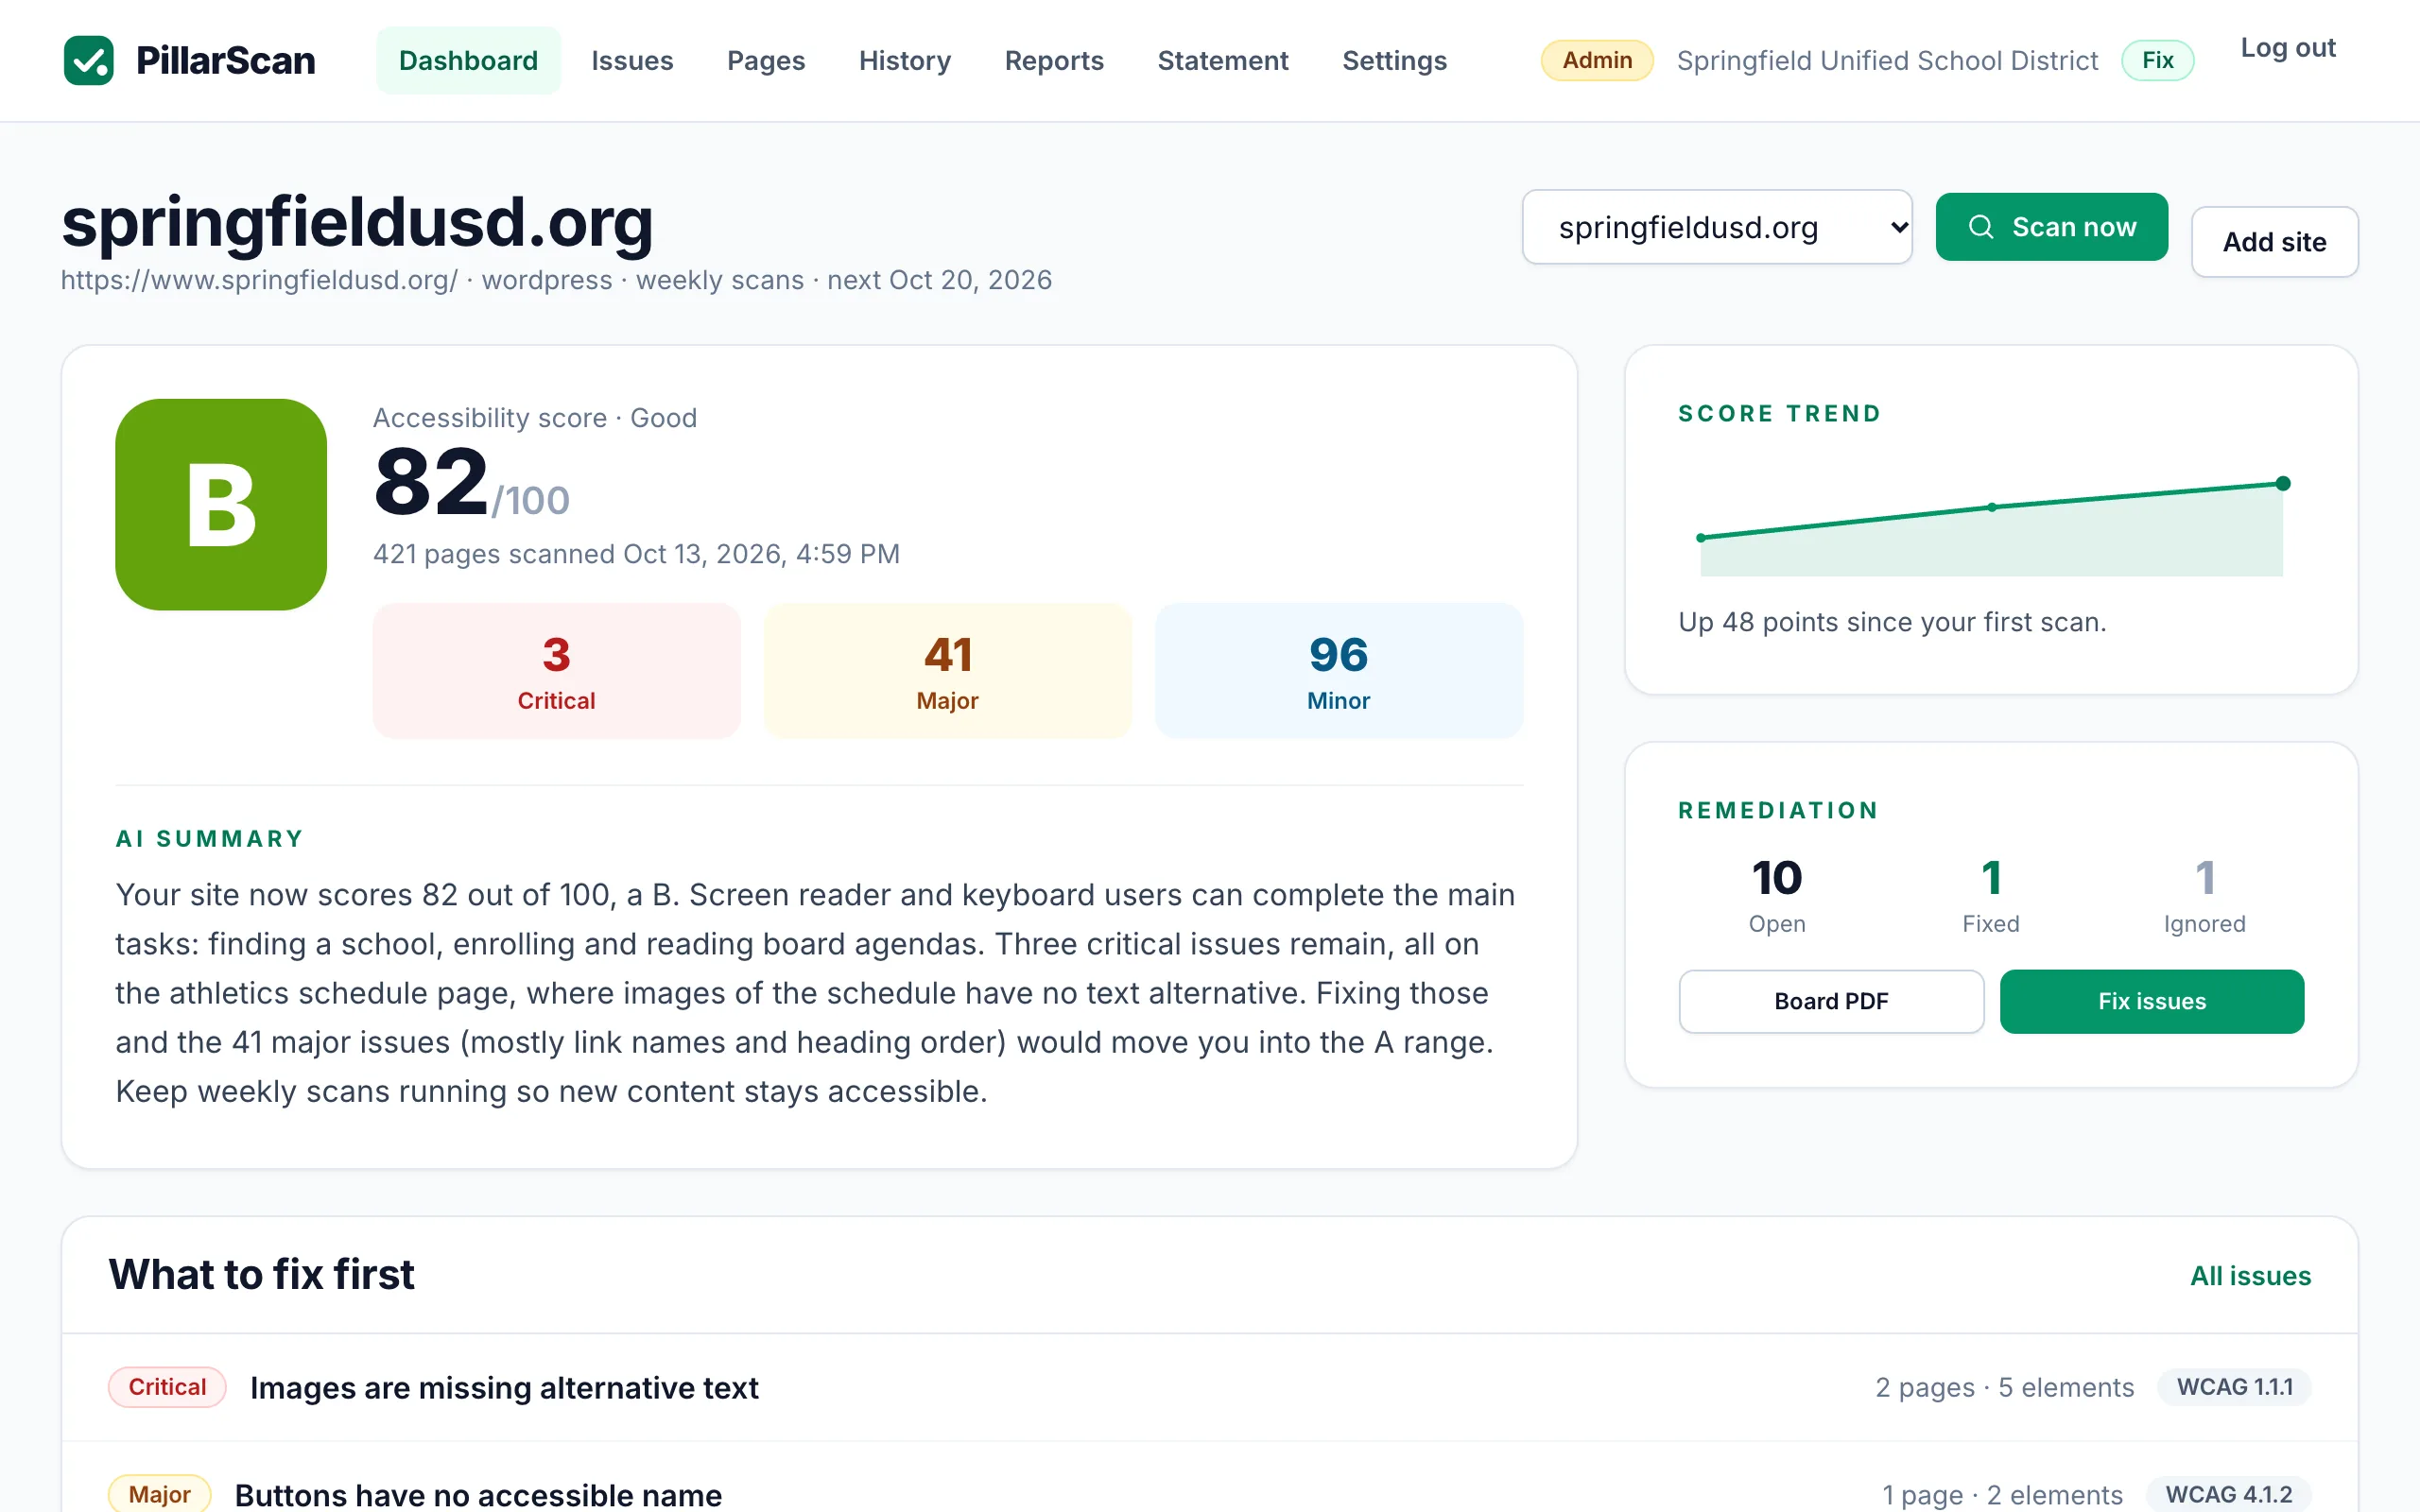The image size is (2420, 1512).
Task: Go to the Issues tab
Action: coord(632,61)
